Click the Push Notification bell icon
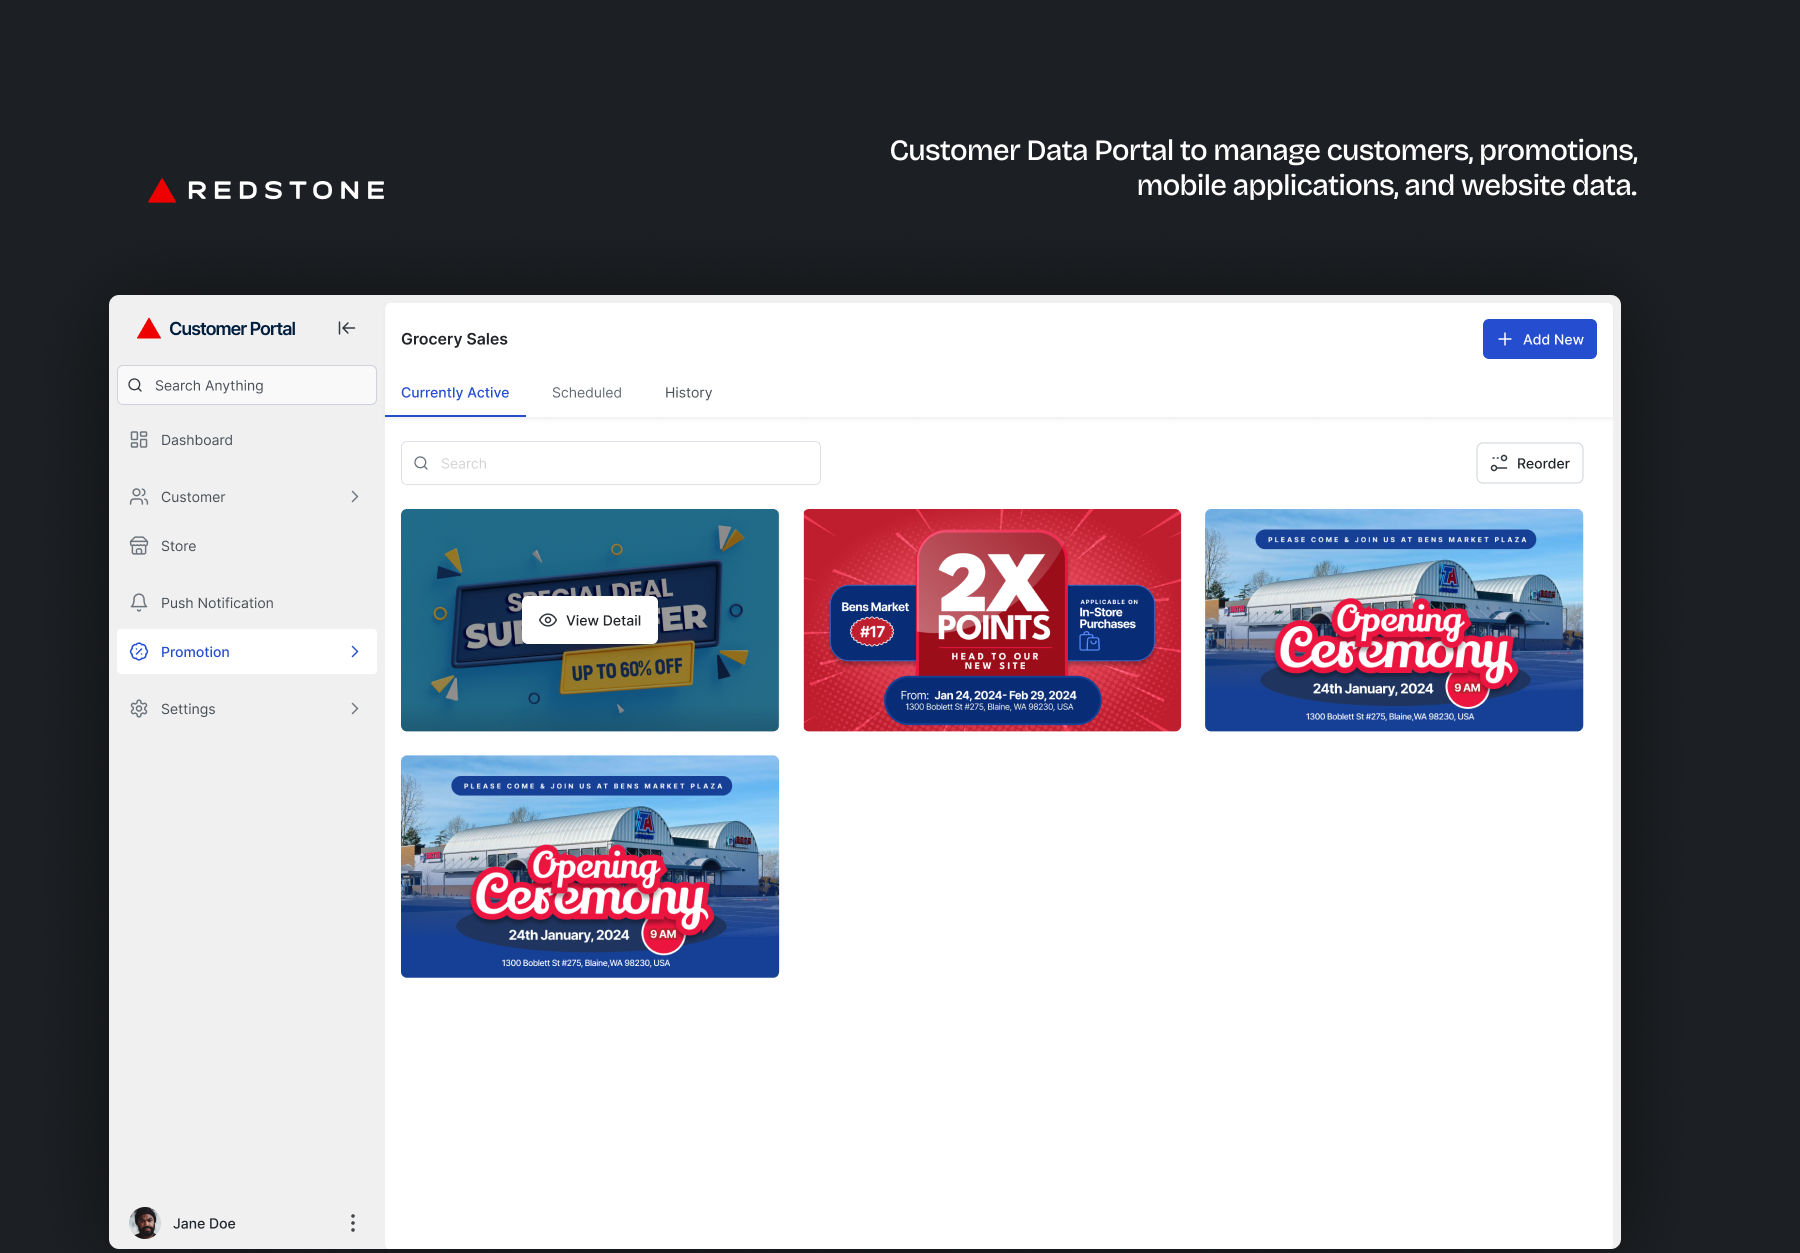 139,603
